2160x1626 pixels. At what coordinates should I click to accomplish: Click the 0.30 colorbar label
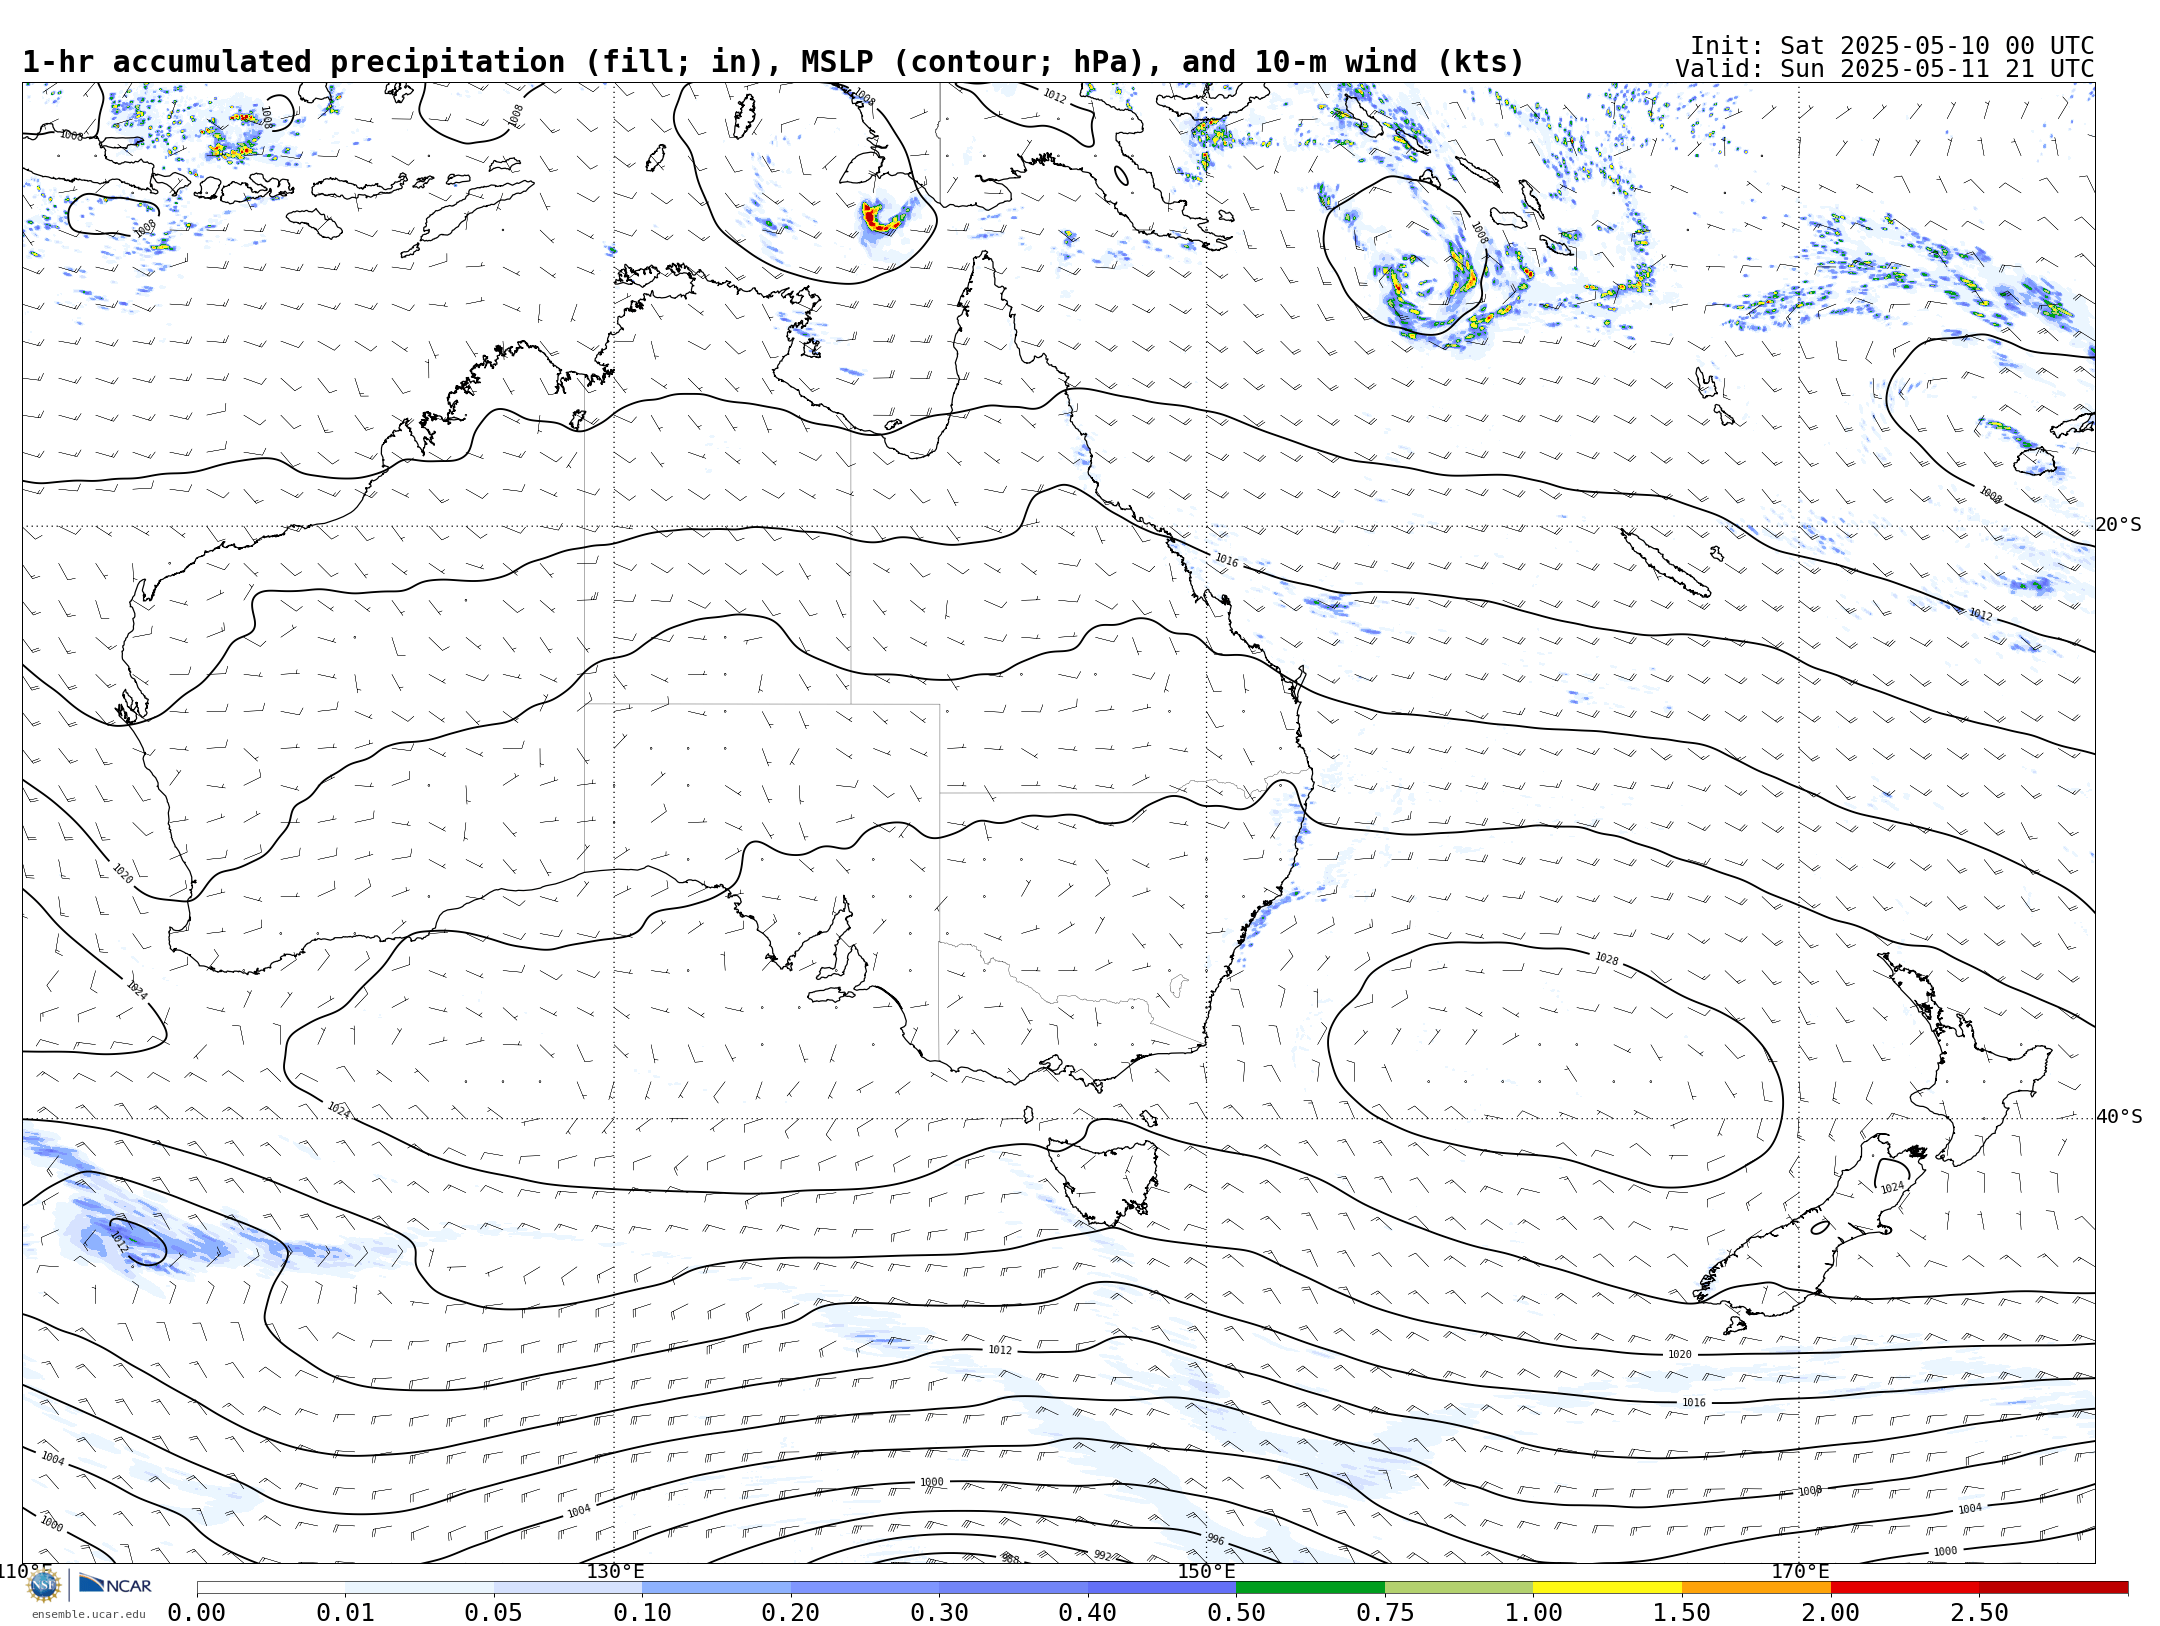939,1613
